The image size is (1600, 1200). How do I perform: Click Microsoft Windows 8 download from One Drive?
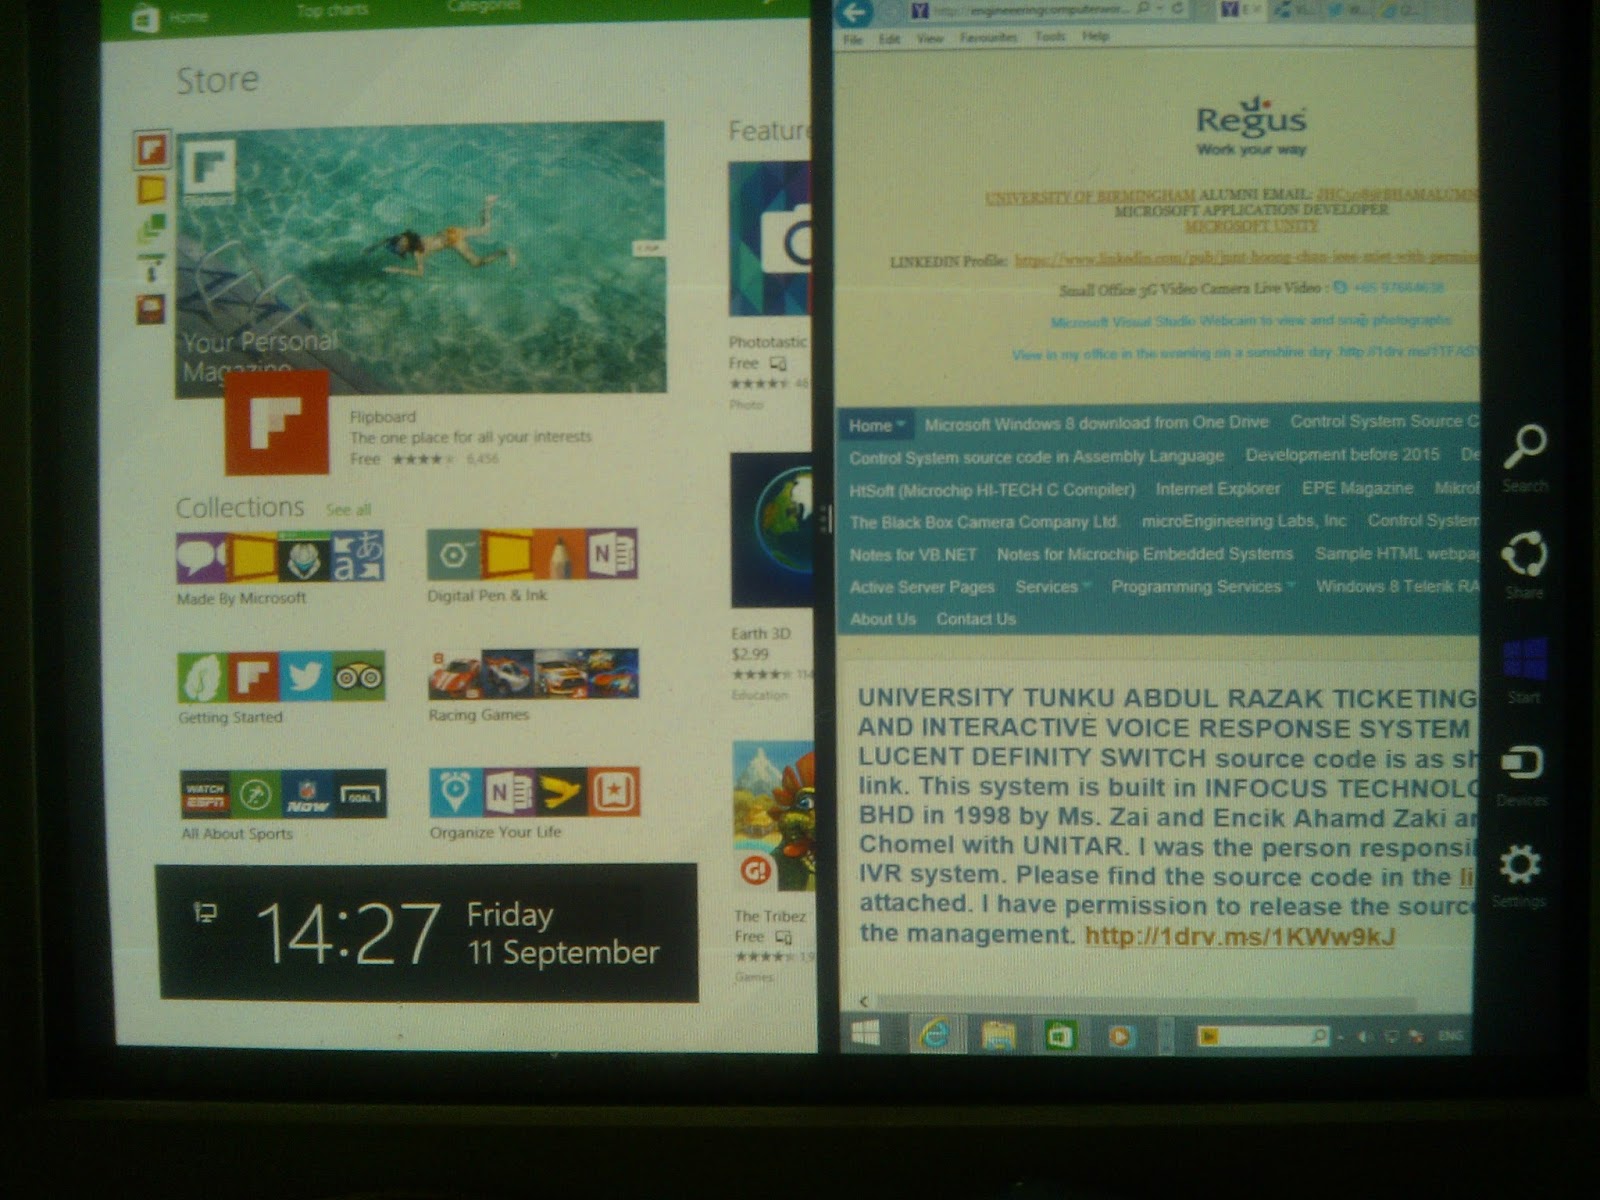click(1096, 423)
